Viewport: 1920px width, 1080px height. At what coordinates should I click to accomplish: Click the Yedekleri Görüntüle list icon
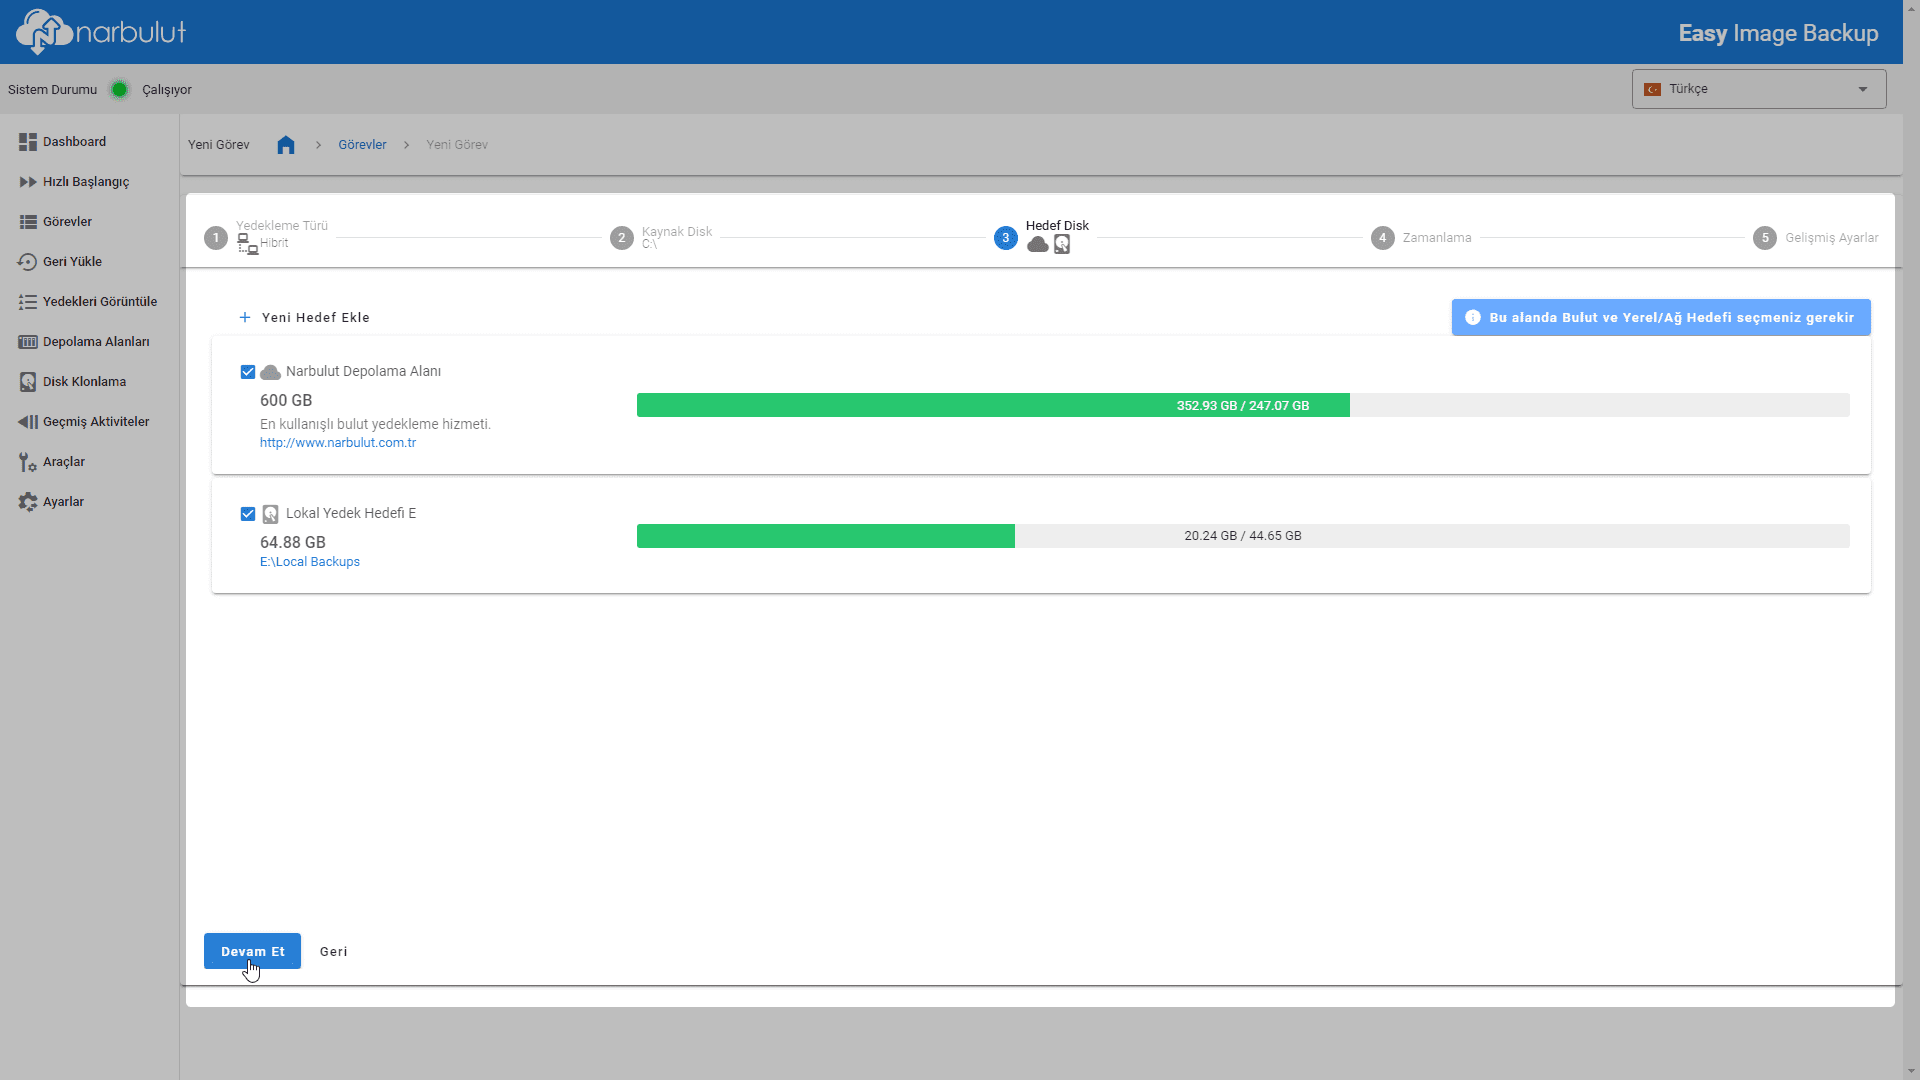click(28, 302)
